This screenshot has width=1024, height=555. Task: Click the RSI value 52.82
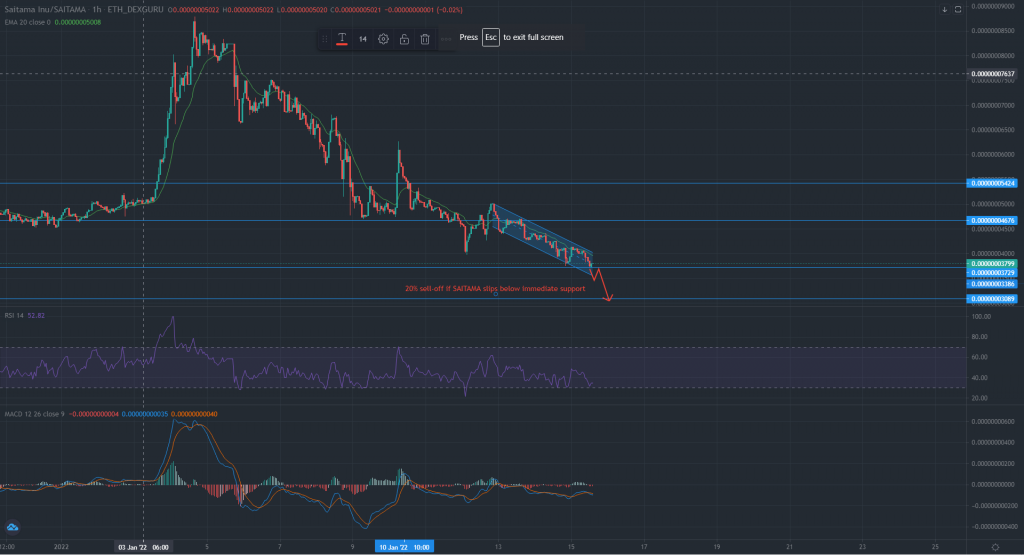36,315
